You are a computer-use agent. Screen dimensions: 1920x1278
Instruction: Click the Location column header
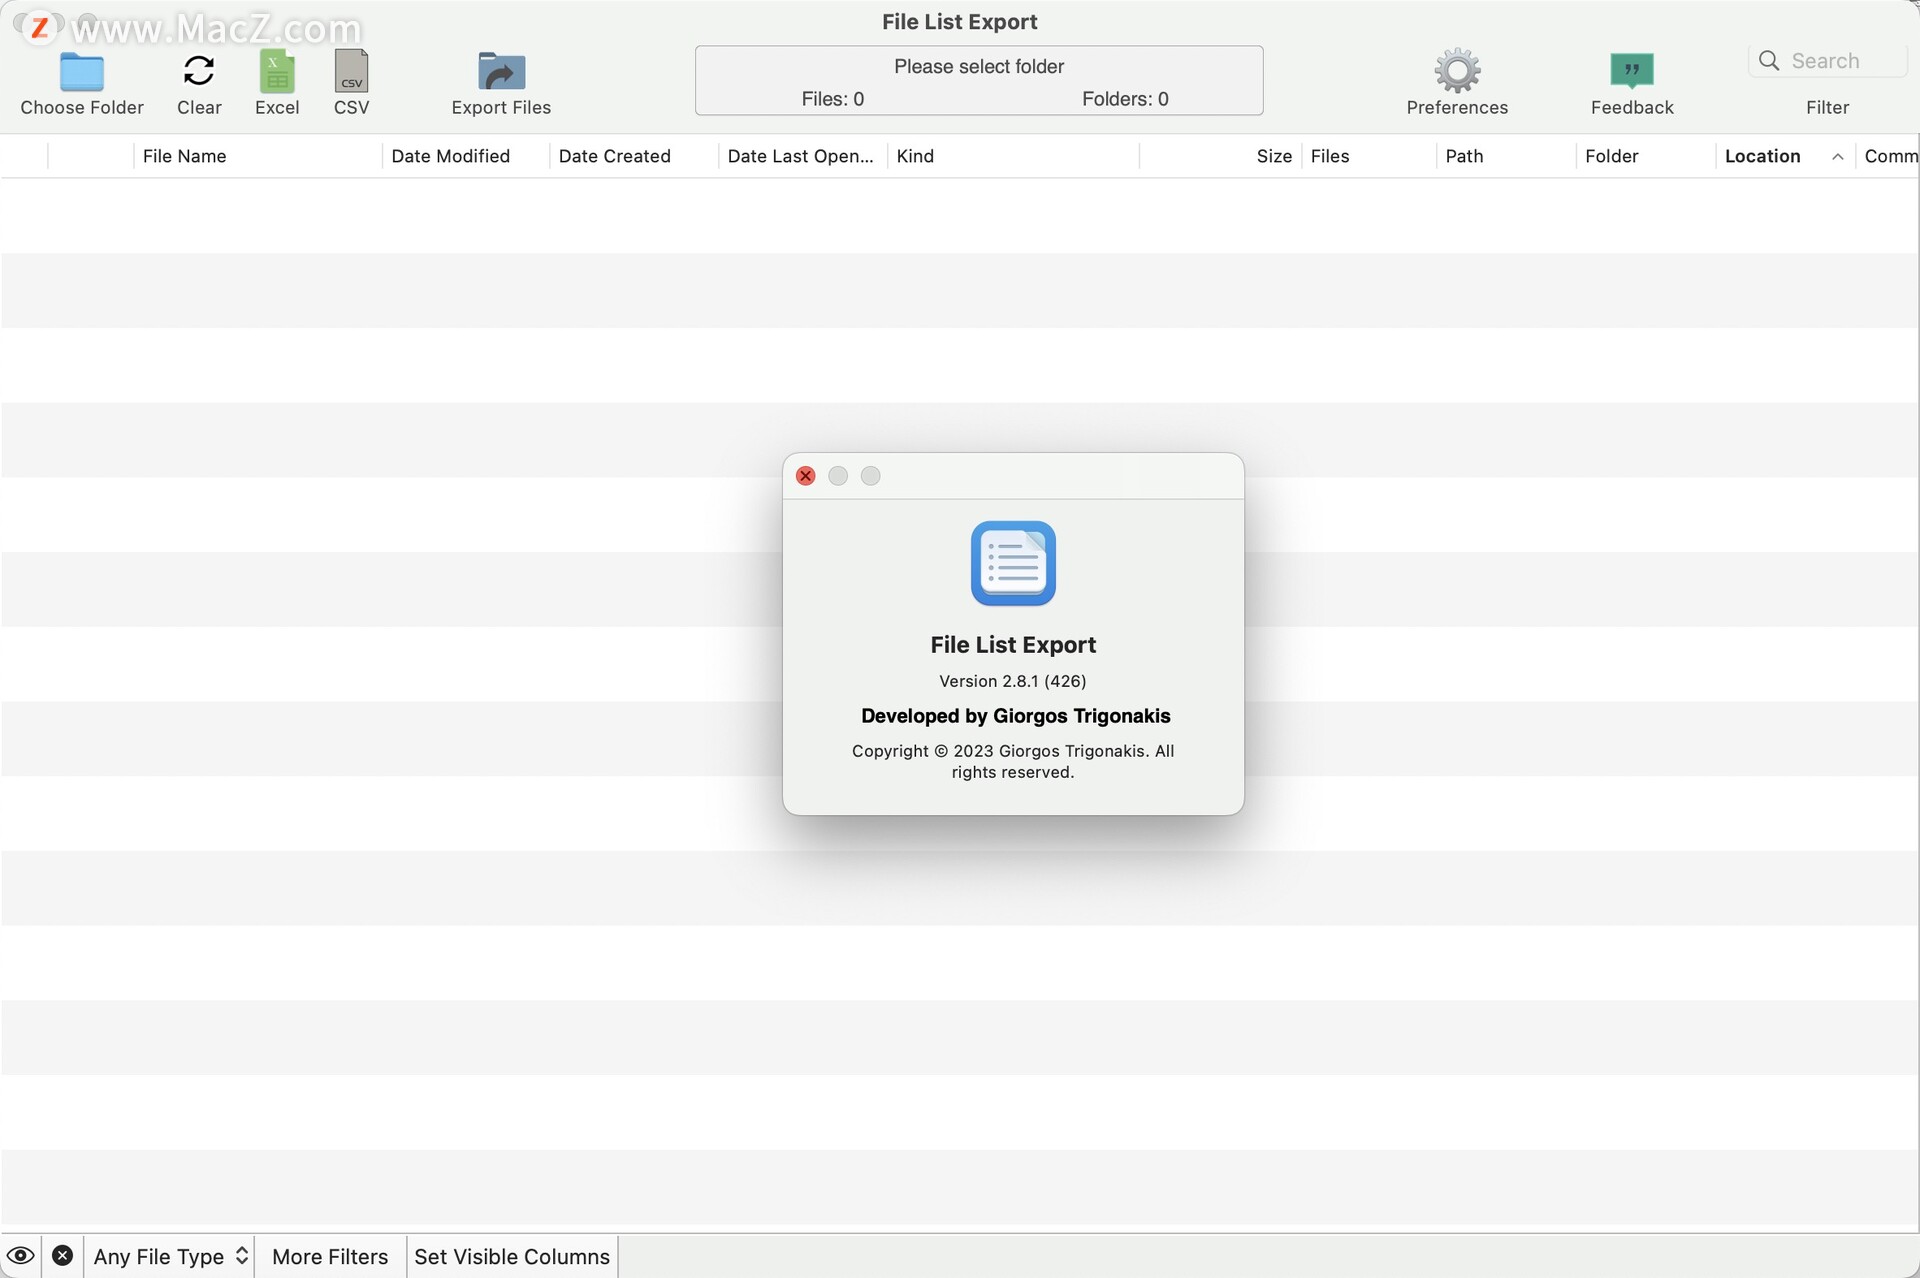coord(1762,156)
